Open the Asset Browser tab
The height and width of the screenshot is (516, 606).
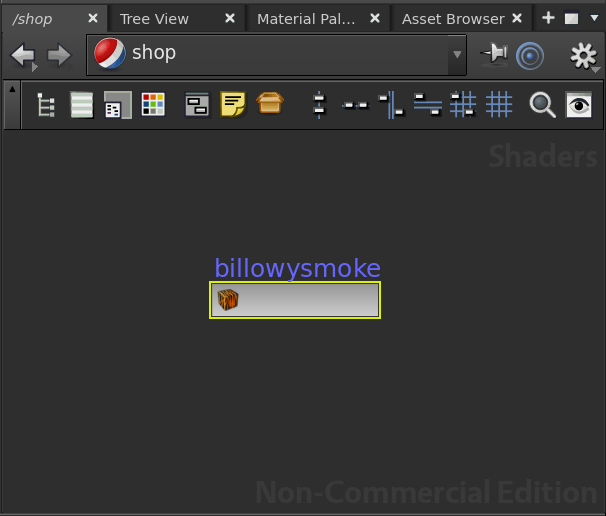click(x=453, y=19)
